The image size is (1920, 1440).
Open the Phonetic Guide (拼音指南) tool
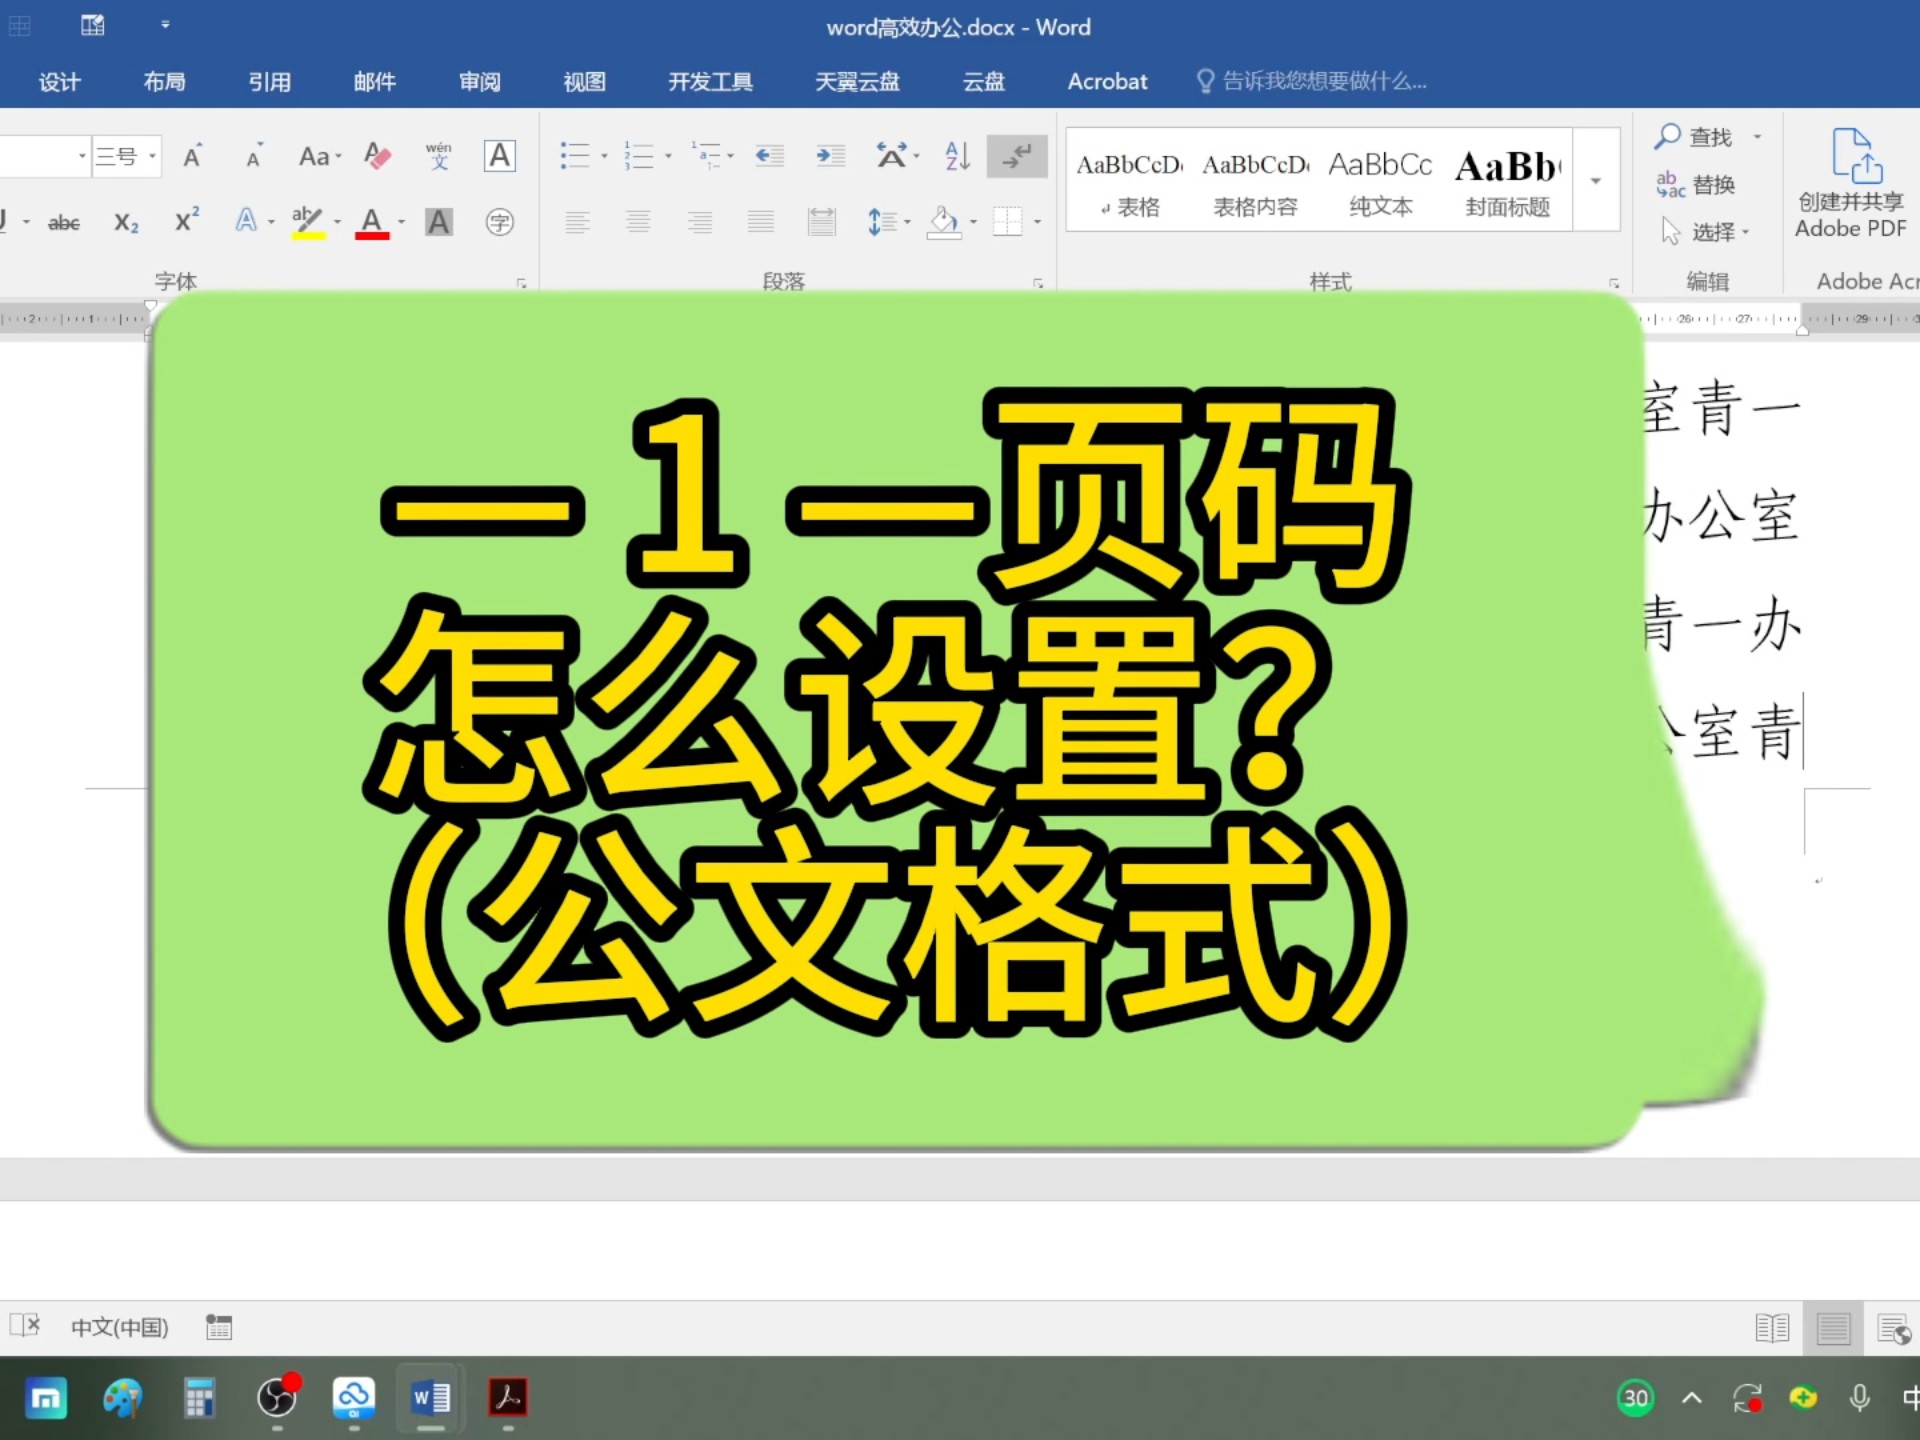(438, 156)
